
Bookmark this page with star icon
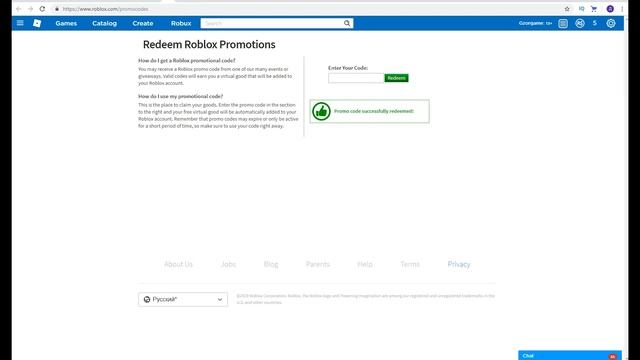coord(567,9)
